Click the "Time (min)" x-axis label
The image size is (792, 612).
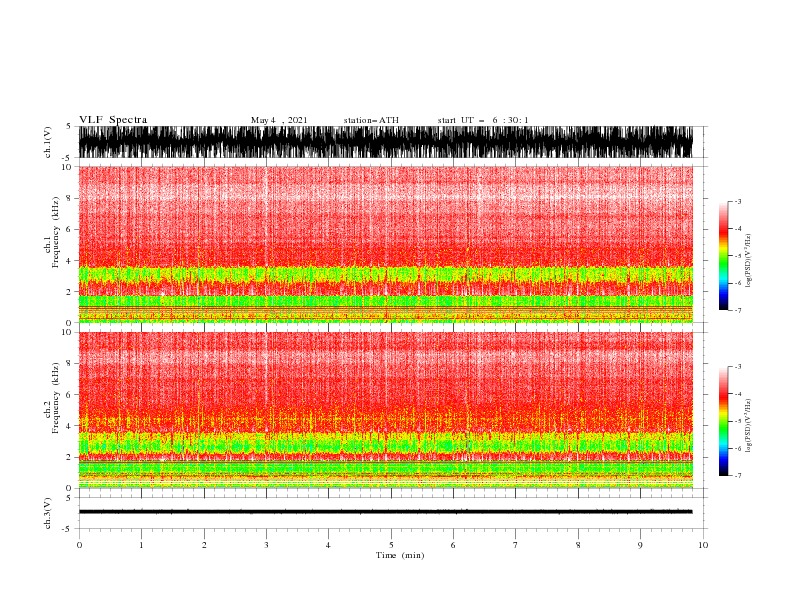point(400,555)
